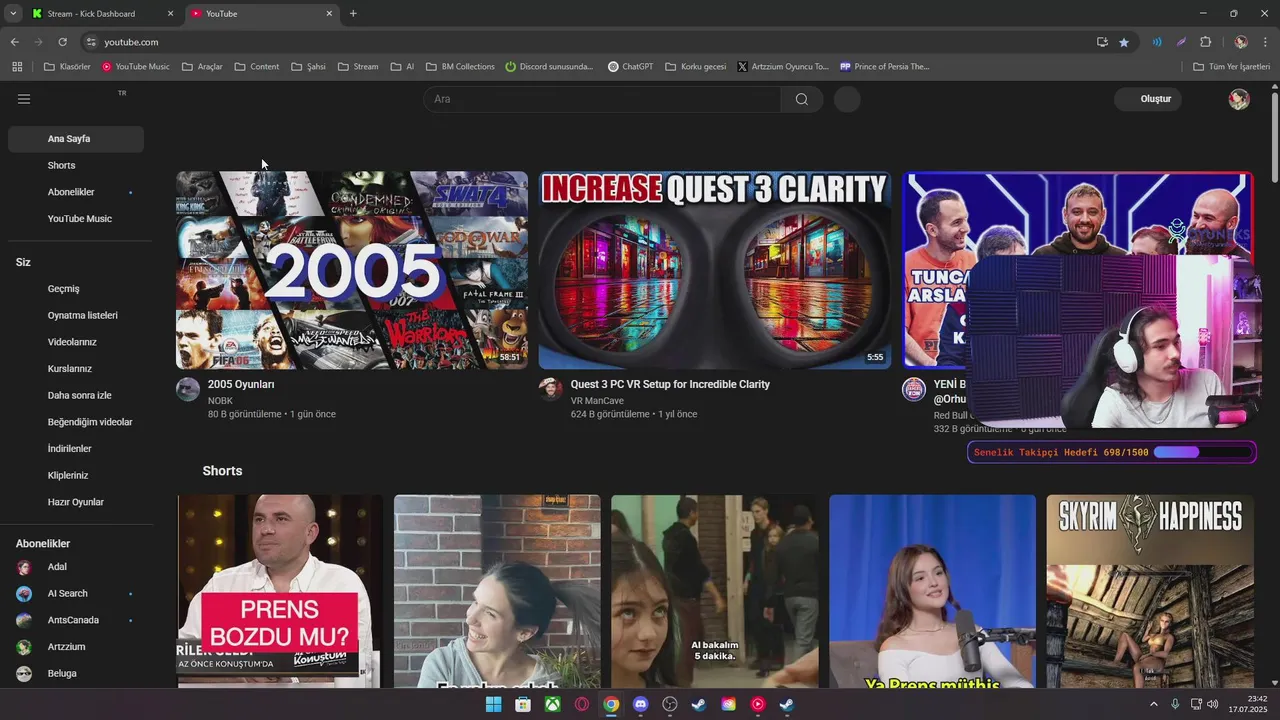Bookmark this page with the star icon

[1124, 42]
